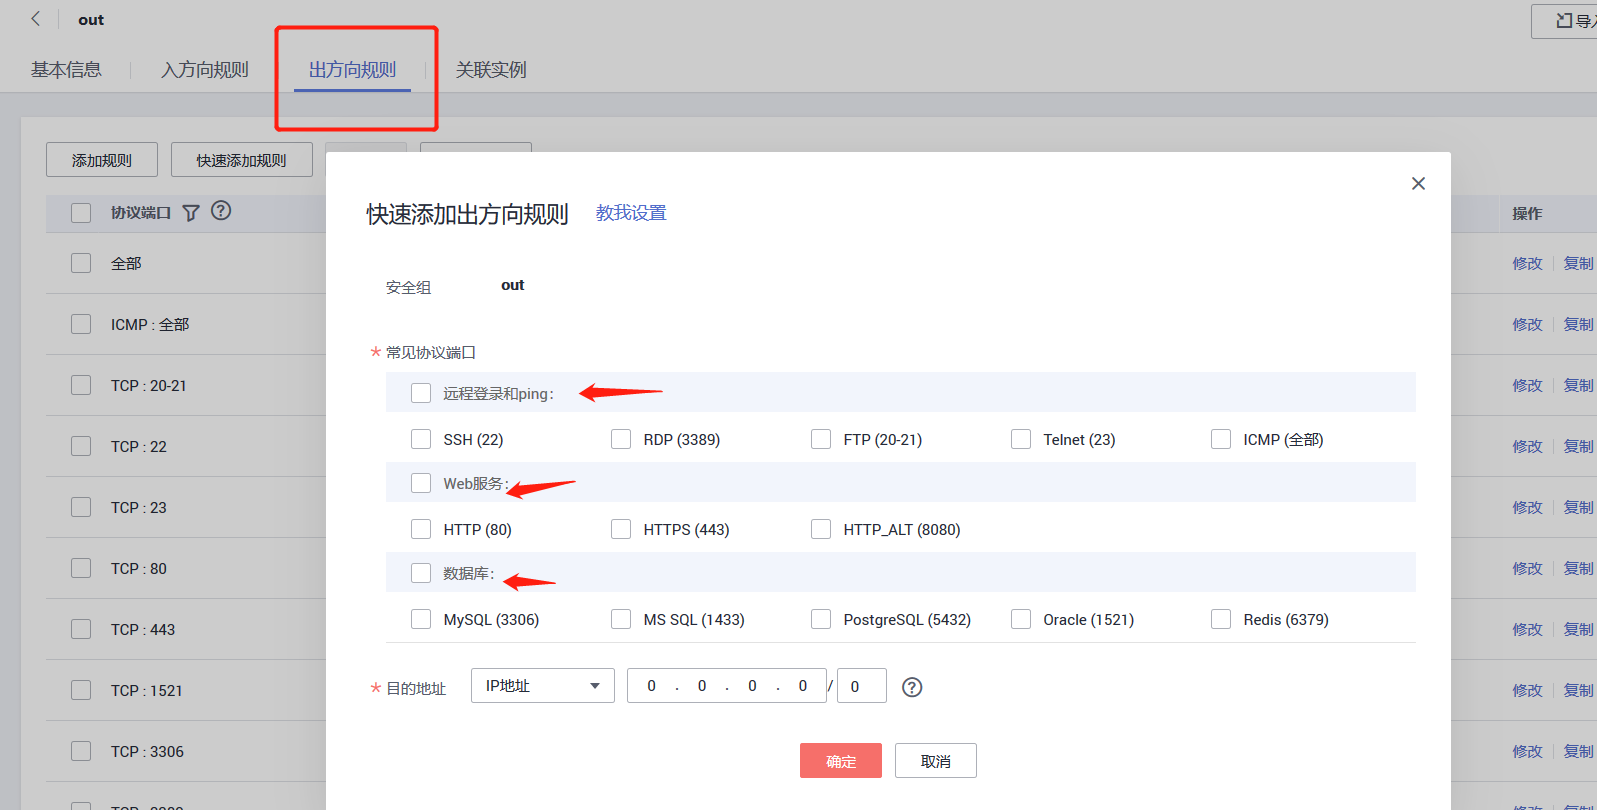Image resolution: width=1597 pixels, height=810 pixels.
Task: Select MySQL (3306) checkbox
Action: 421,619
